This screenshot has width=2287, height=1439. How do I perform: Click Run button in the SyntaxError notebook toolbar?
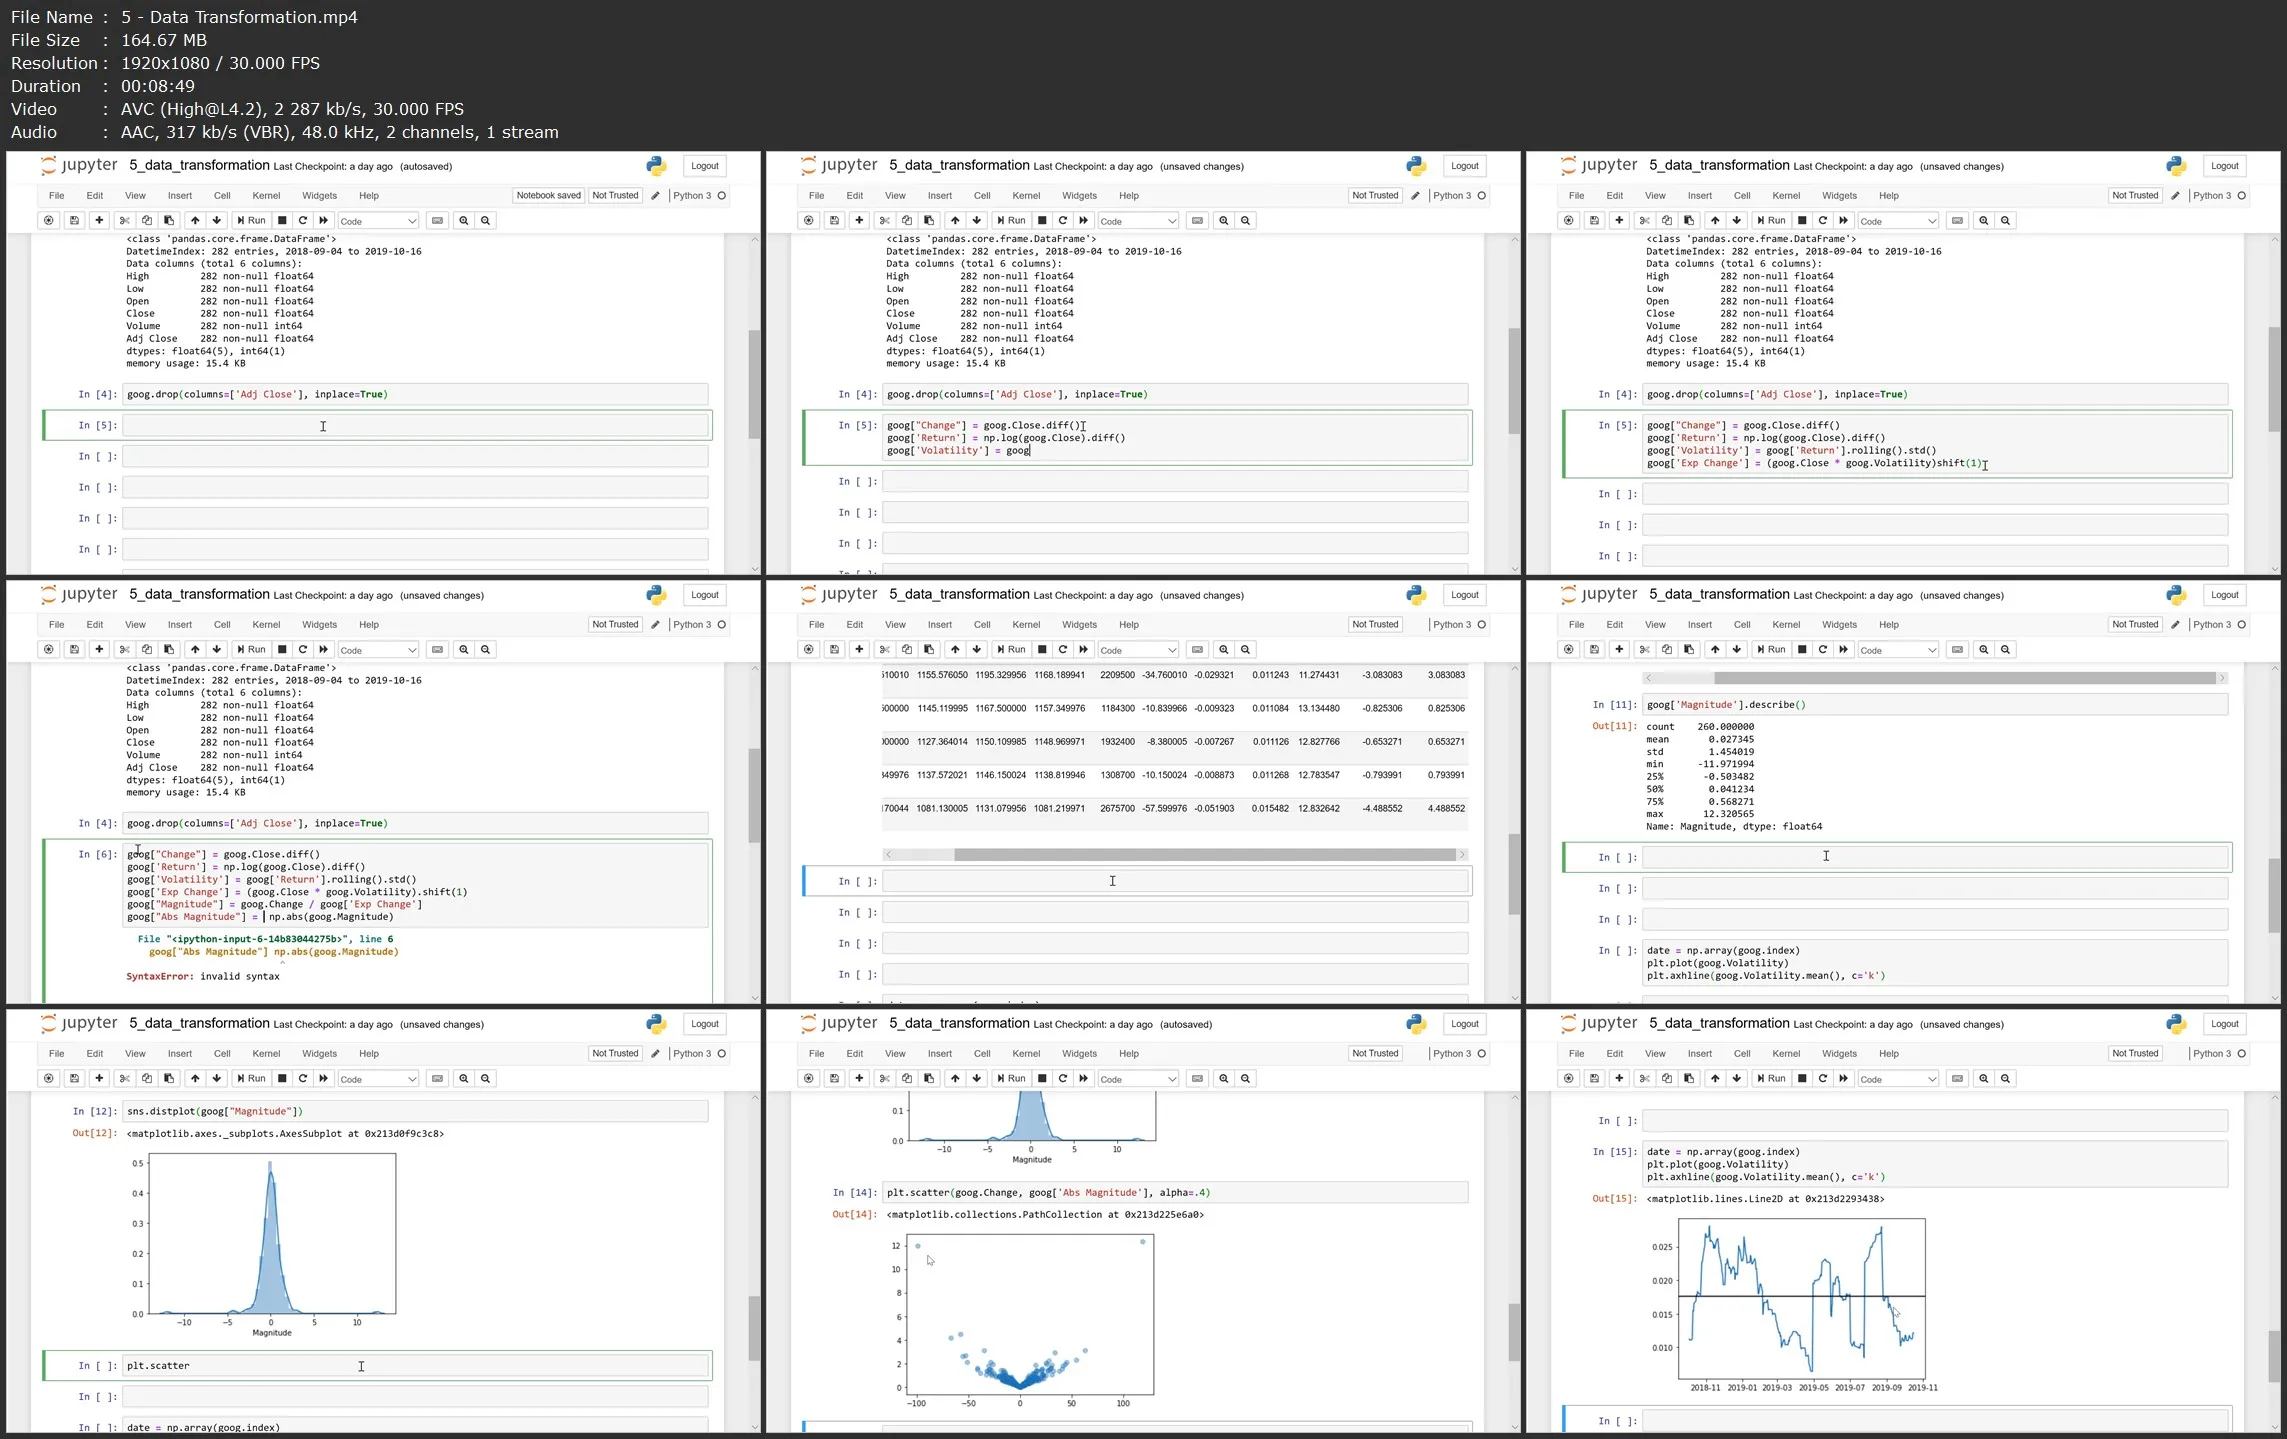251,650
